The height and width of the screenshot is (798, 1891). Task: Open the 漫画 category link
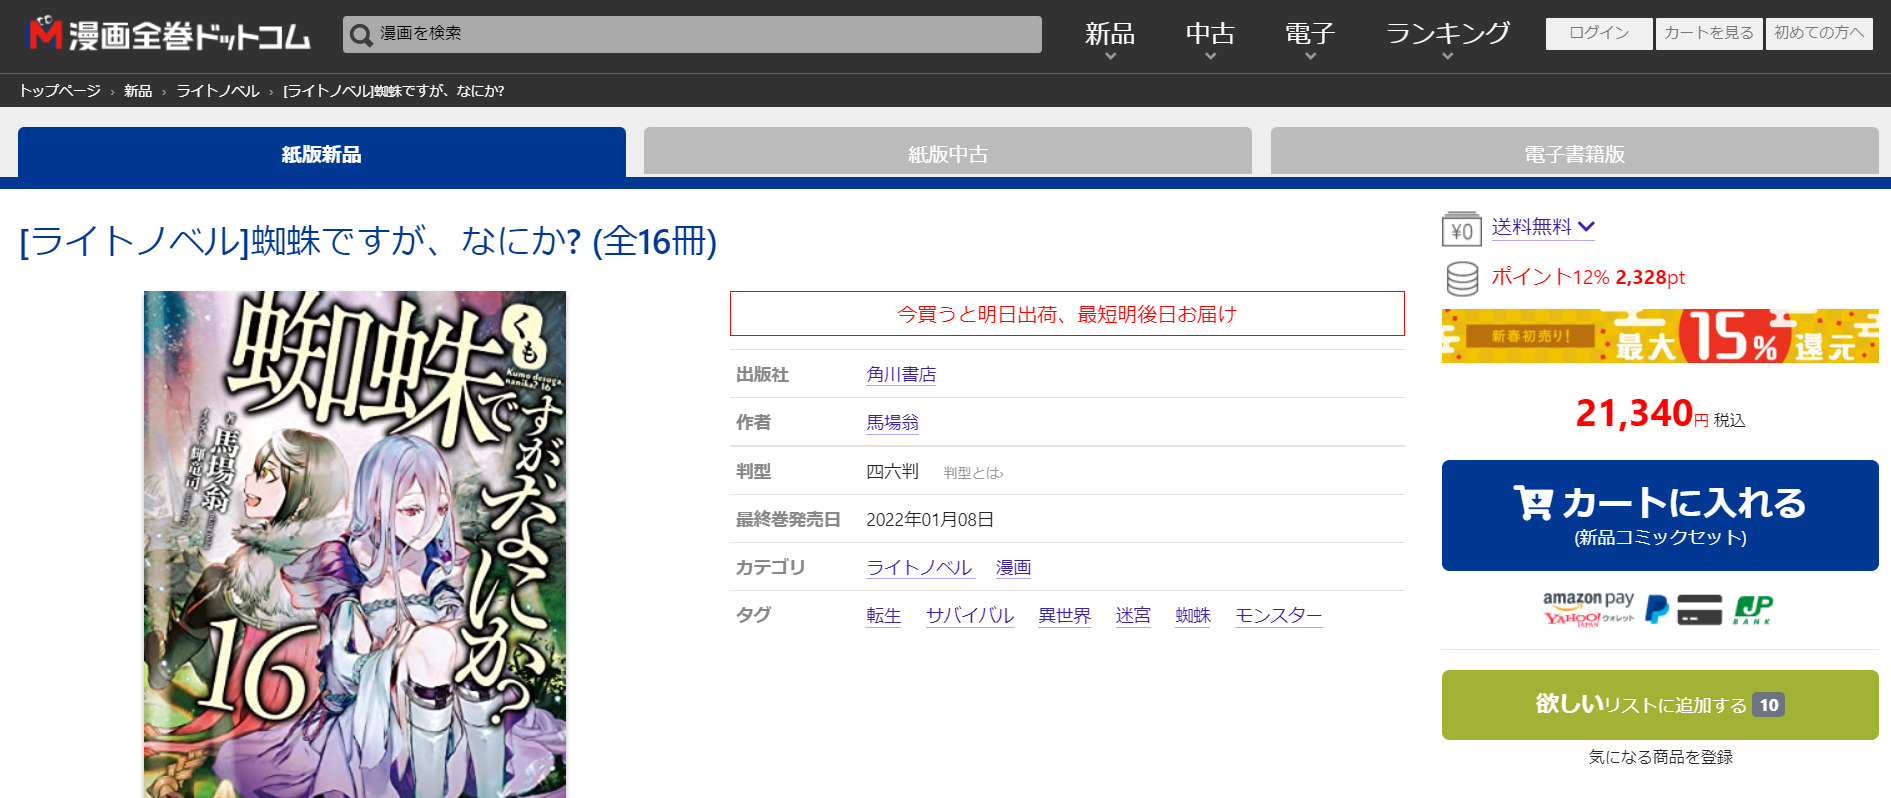coord(1014,567)
